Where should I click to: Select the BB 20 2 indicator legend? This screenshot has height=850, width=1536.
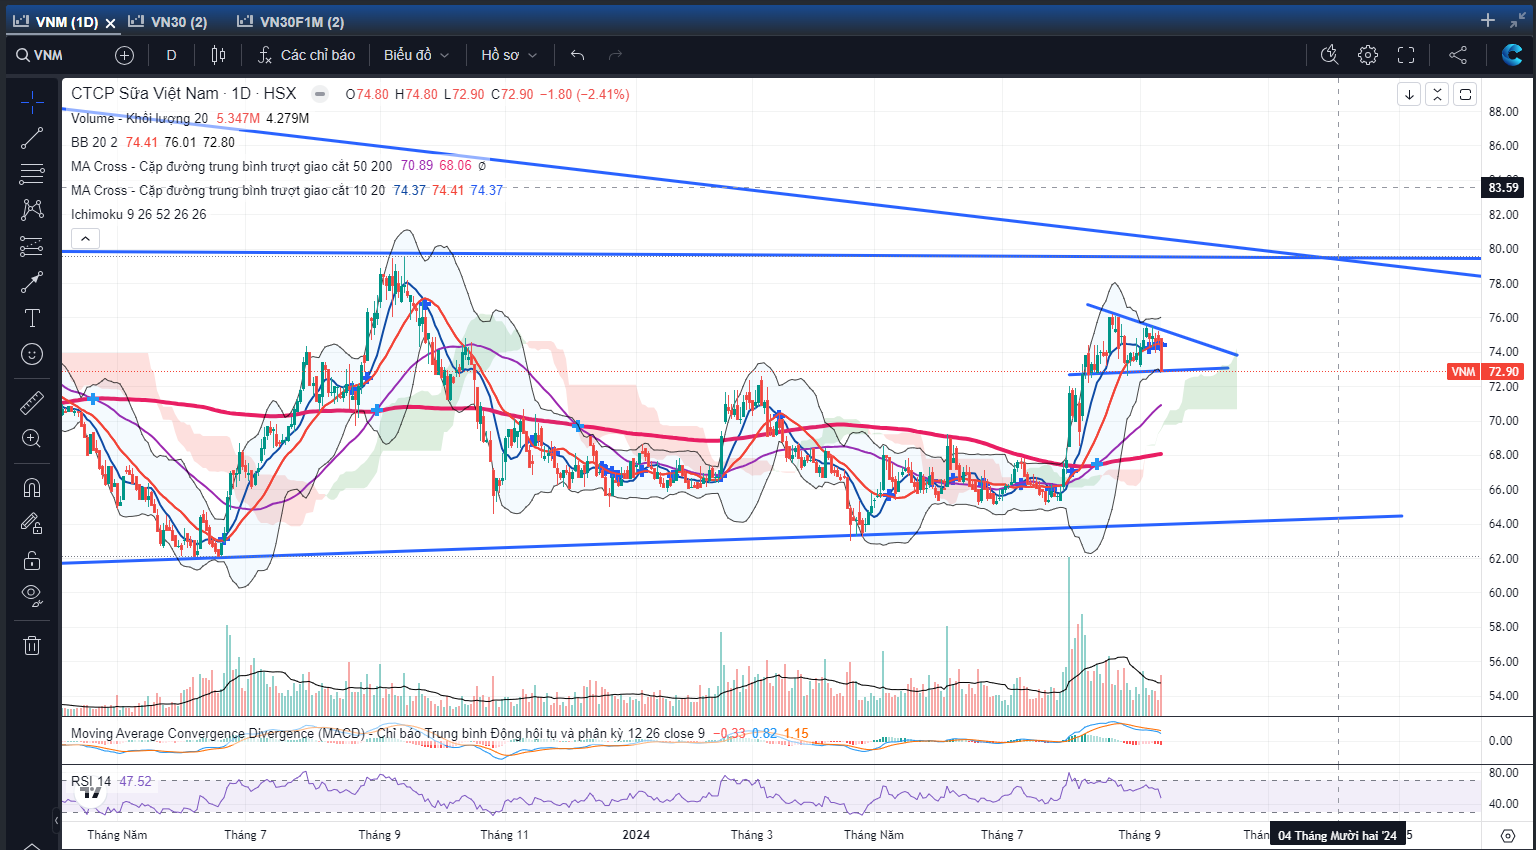pyautogui.click(x=94, y=142)
